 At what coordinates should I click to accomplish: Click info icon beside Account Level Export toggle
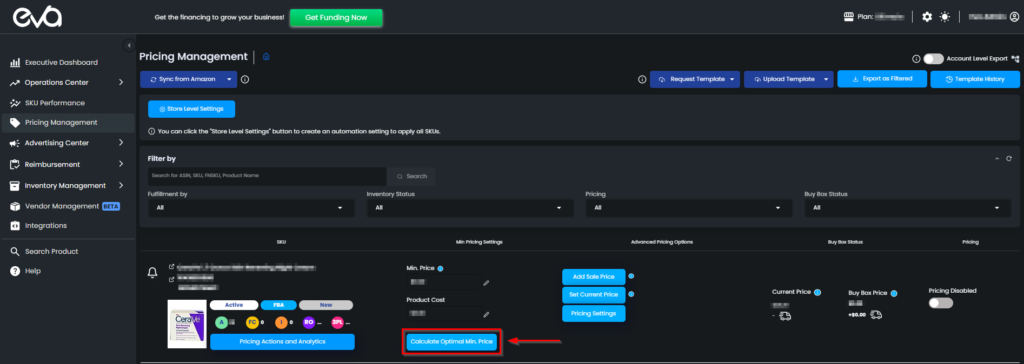point(916,59)
